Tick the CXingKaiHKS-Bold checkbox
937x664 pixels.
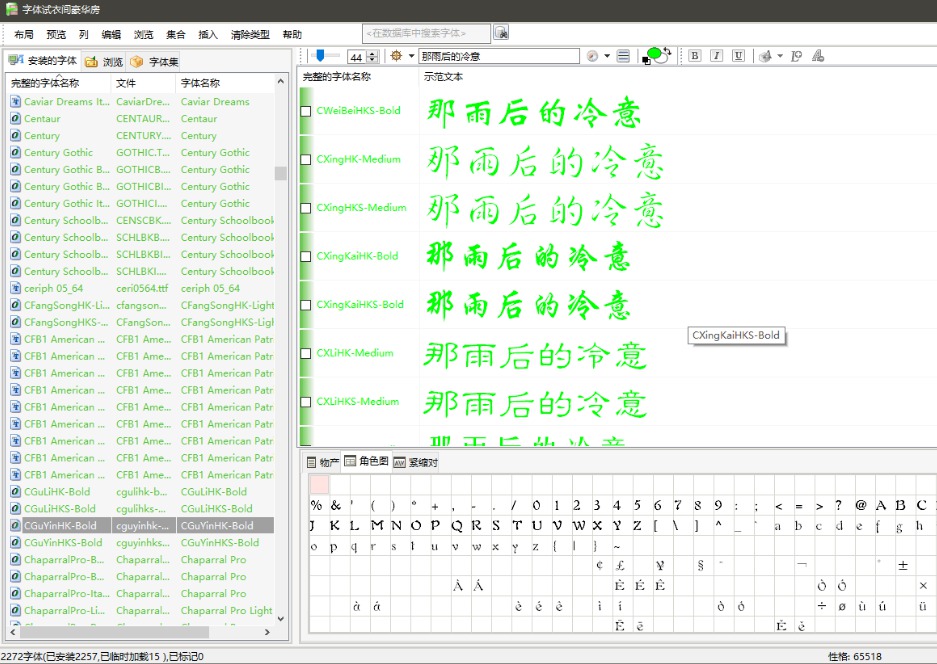(x=305, y=305)
